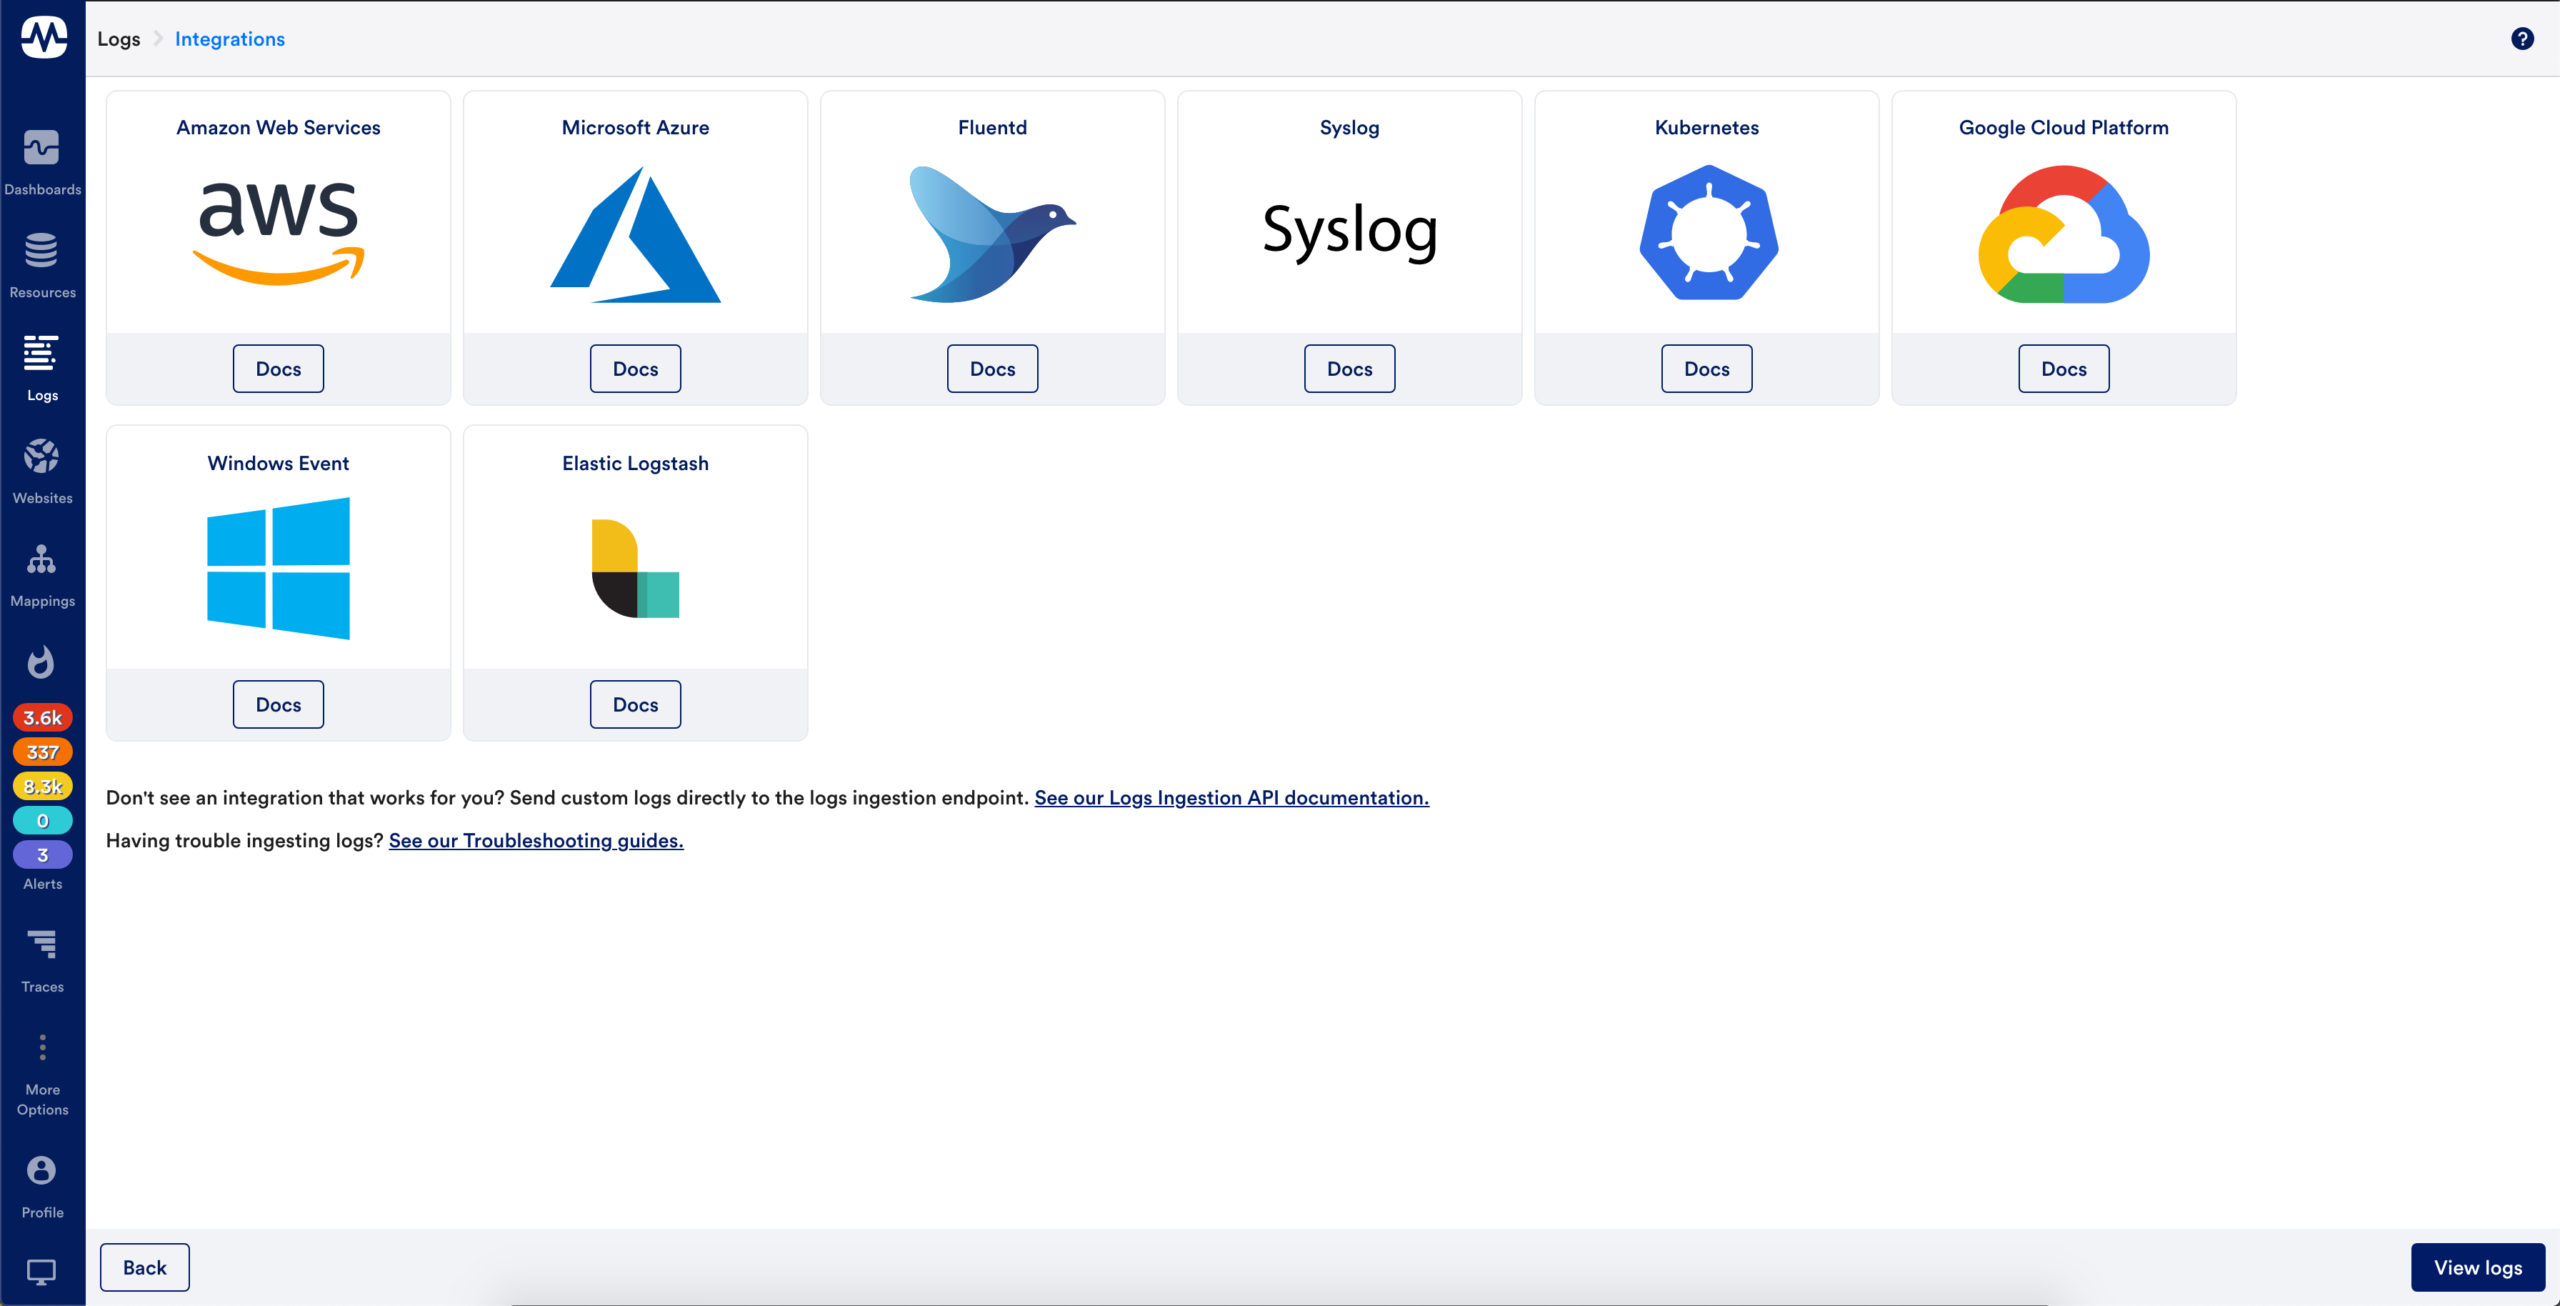Go to Logs in the breadcrumb
The height and width of the screenshot is (1306, 2560).
click(x=119, y=39)
